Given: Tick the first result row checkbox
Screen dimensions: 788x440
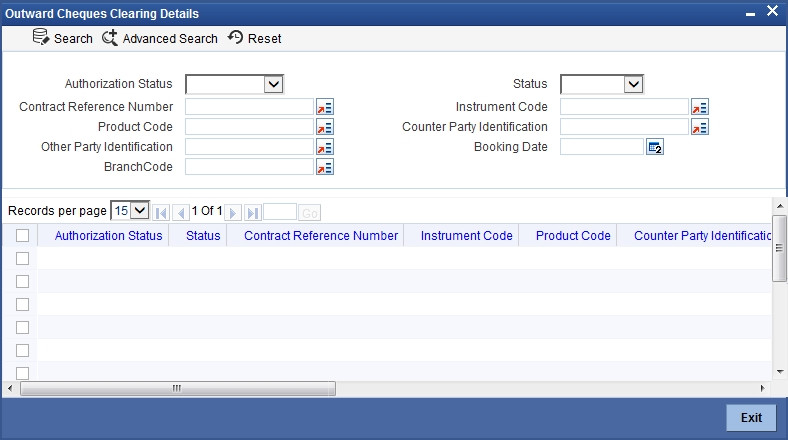Looking at the screenshot, I should (23, 258).
